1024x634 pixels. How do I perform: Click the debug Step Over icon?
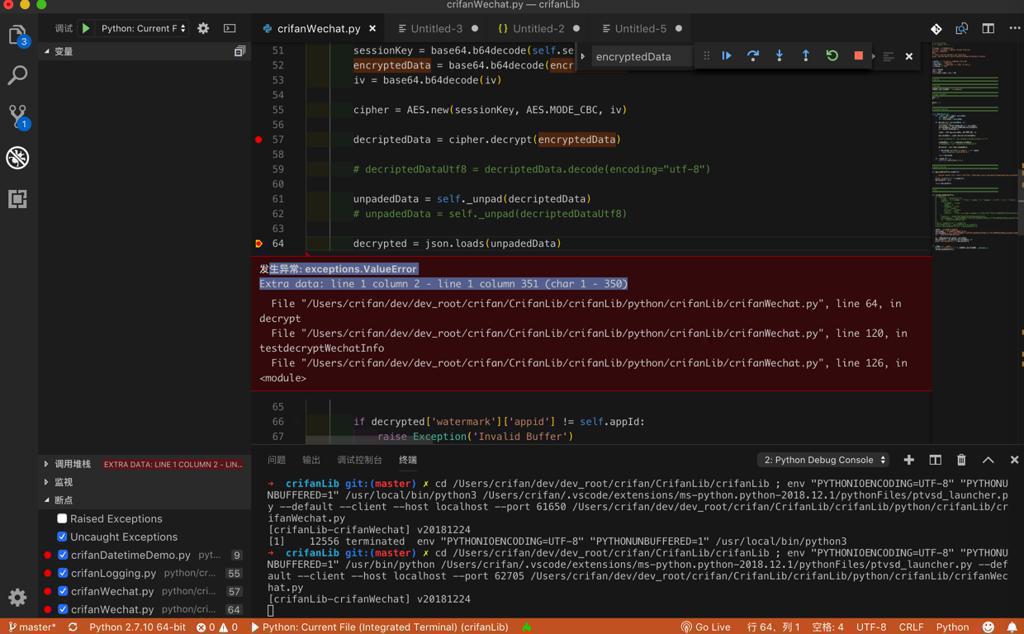click(x=753, y=56)
